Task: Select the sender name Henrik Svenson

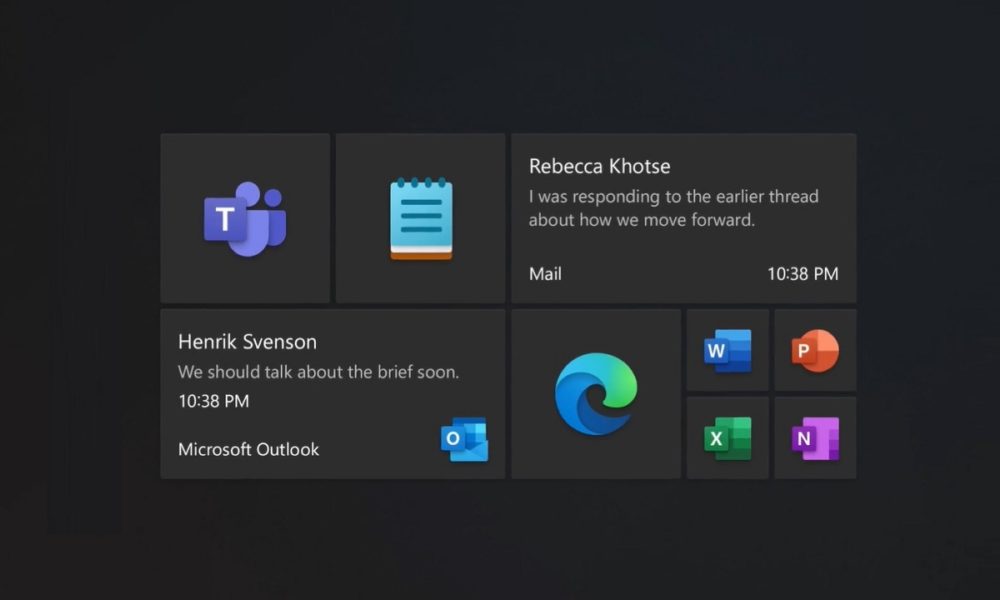Action: [x=246, y=341]
